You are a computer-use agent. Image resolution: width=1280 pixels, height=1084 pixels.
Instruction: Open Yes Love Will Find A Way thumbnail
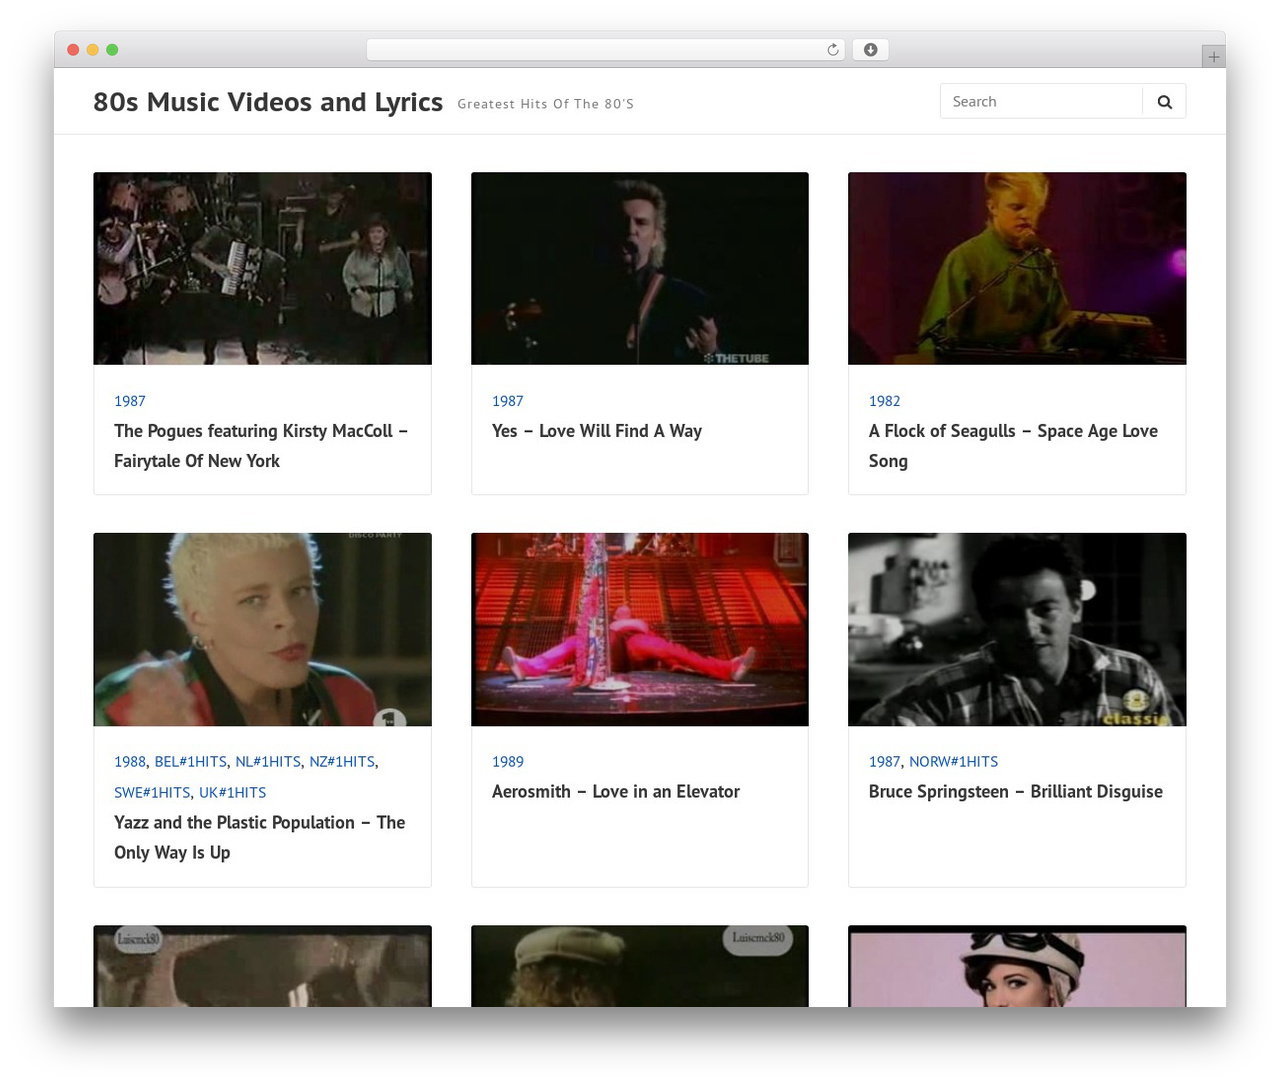(x=640, y=268)
